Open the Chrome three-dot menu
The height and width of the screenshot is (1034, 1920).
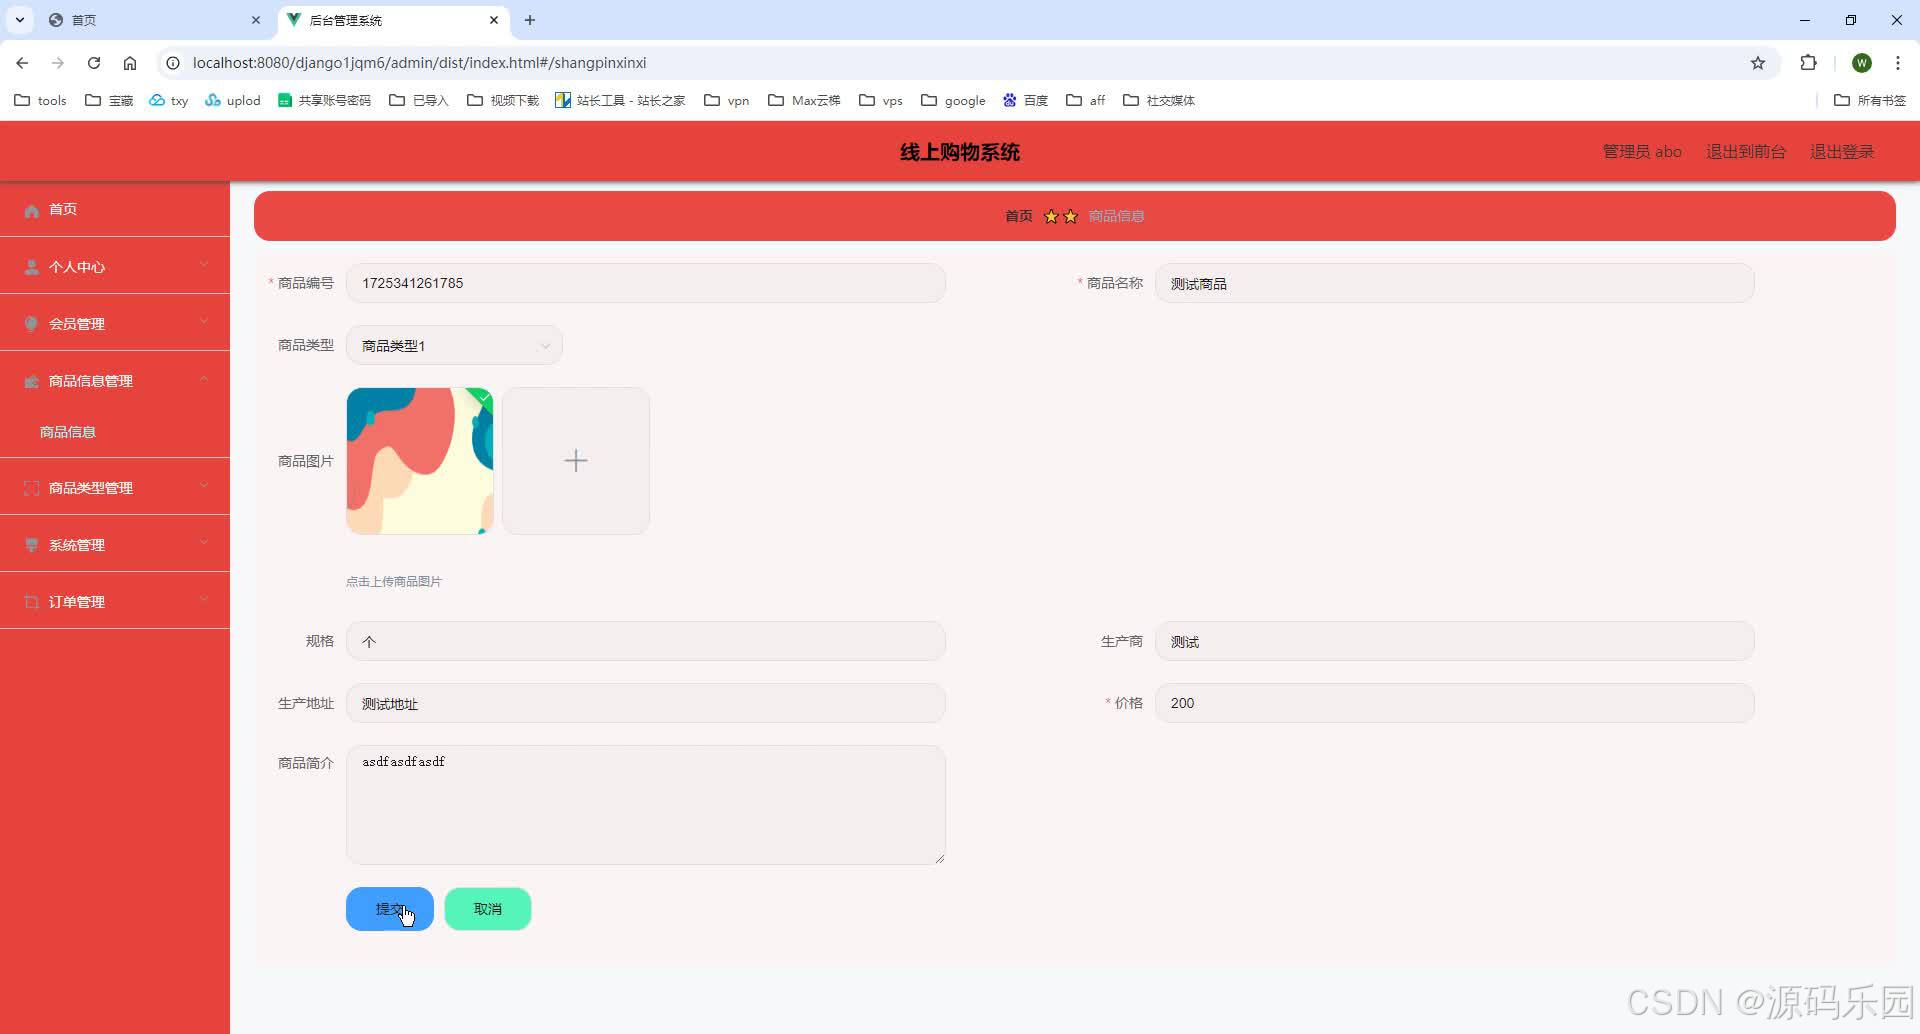[1898, 62]
